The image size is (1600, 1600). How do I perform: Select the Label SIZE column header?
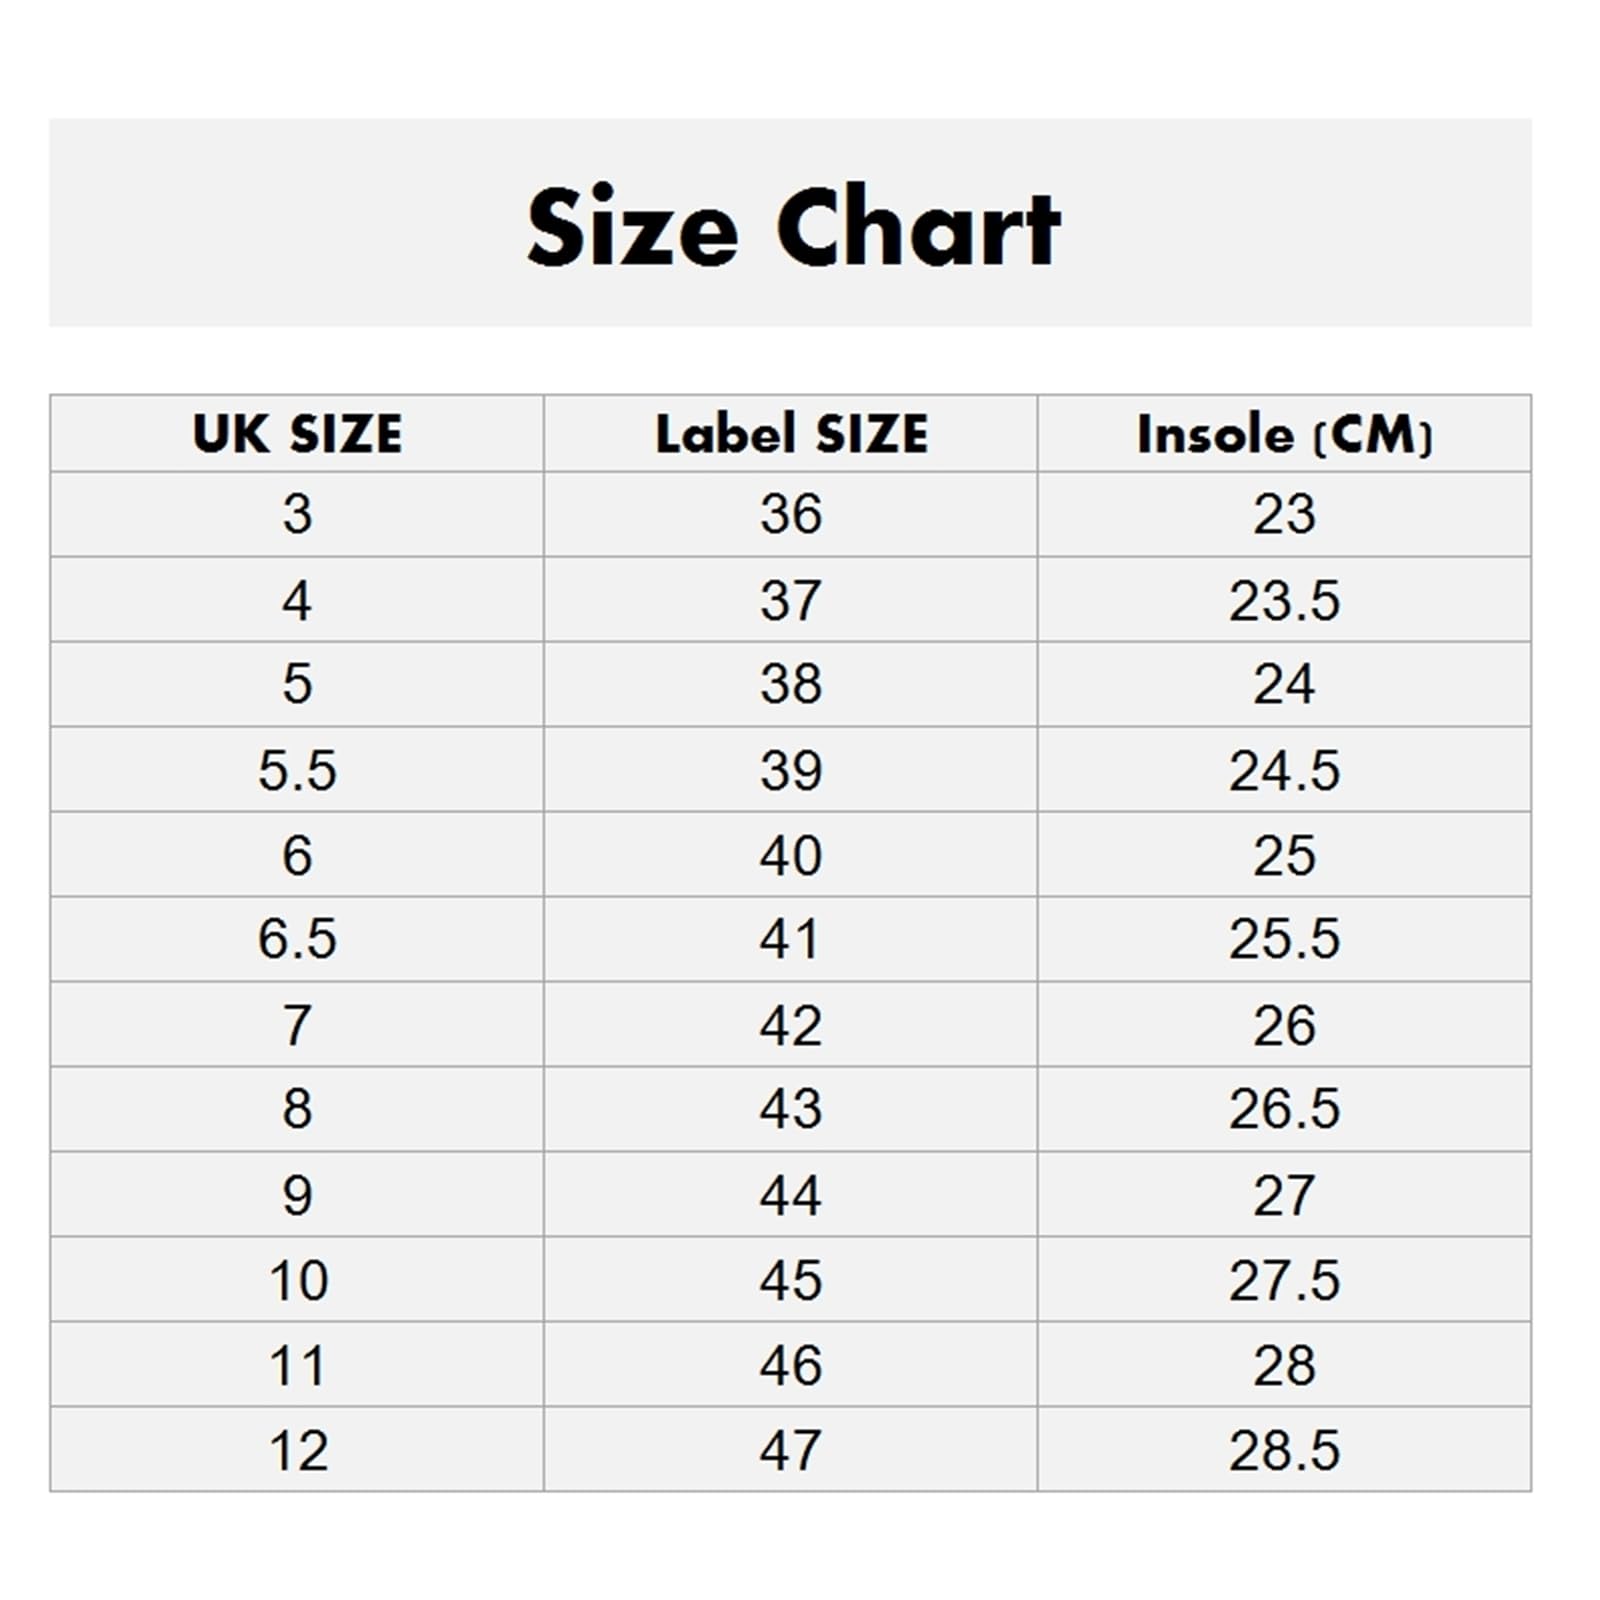point(791,434)
